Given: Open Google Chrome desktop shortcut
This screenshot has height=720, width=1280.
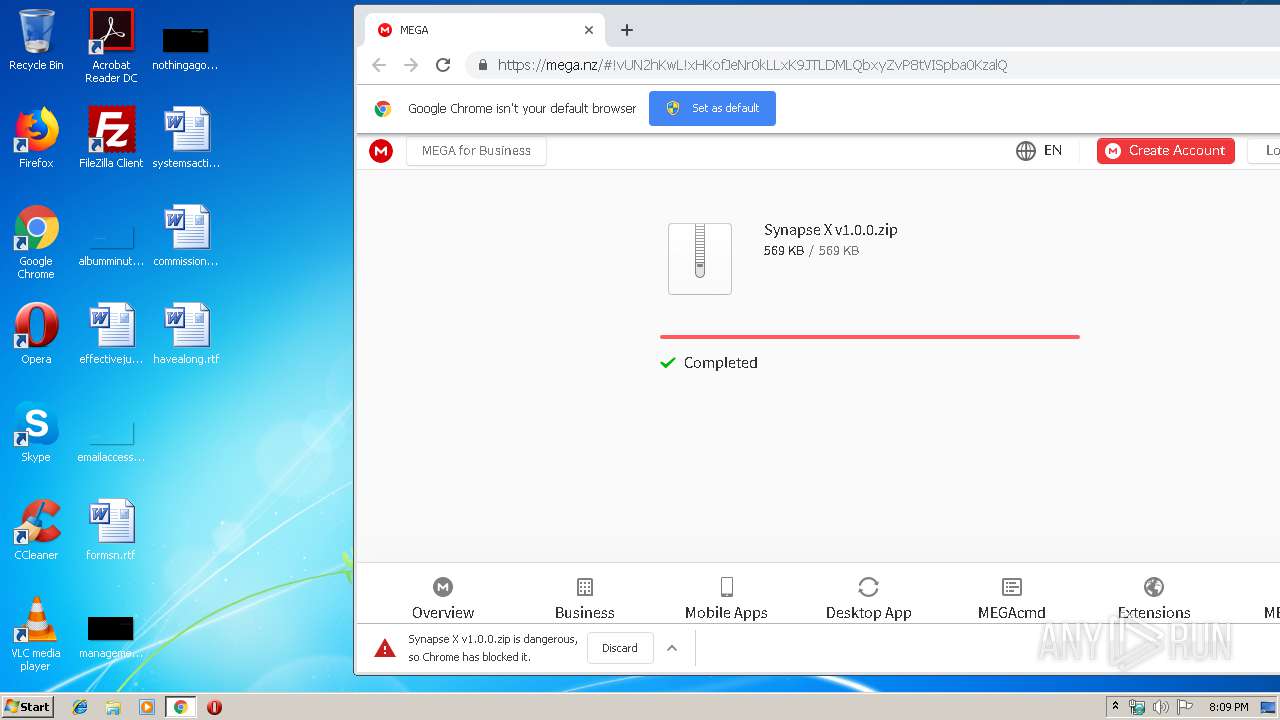Looking at the screenshot, I should click(36, 242).
